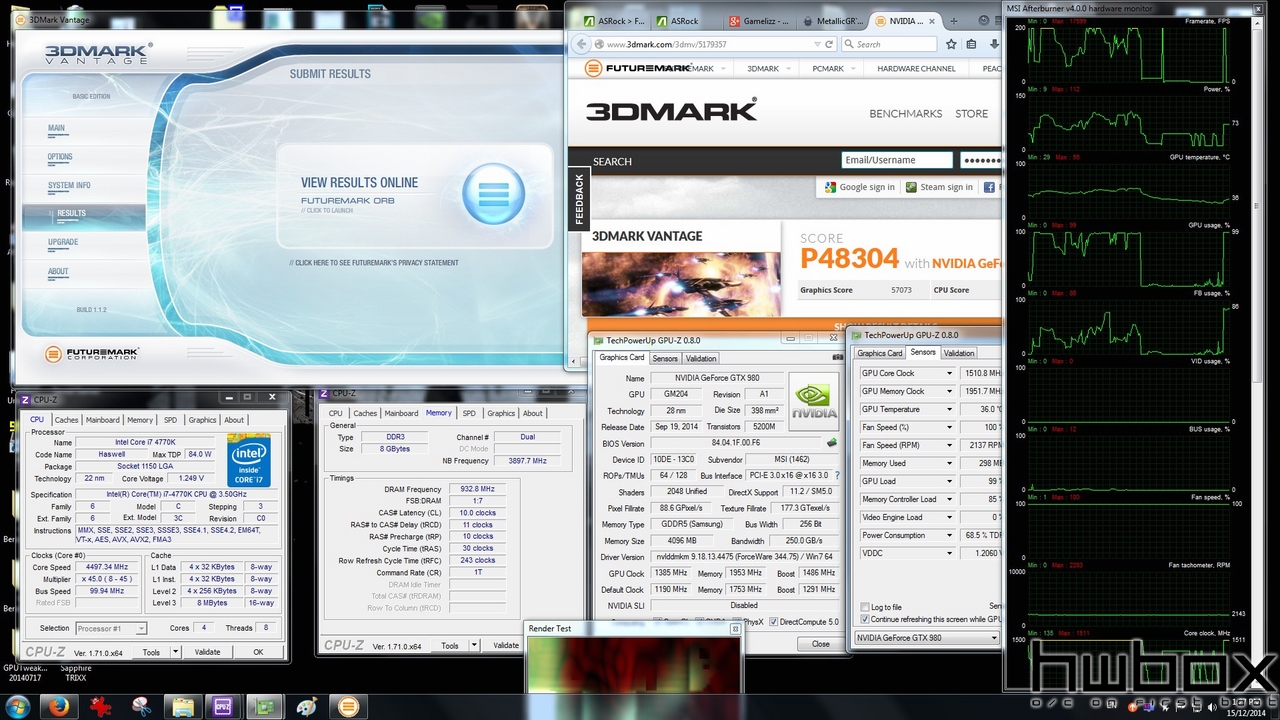Expand the Power Consumption sensor dropdown

949,535
